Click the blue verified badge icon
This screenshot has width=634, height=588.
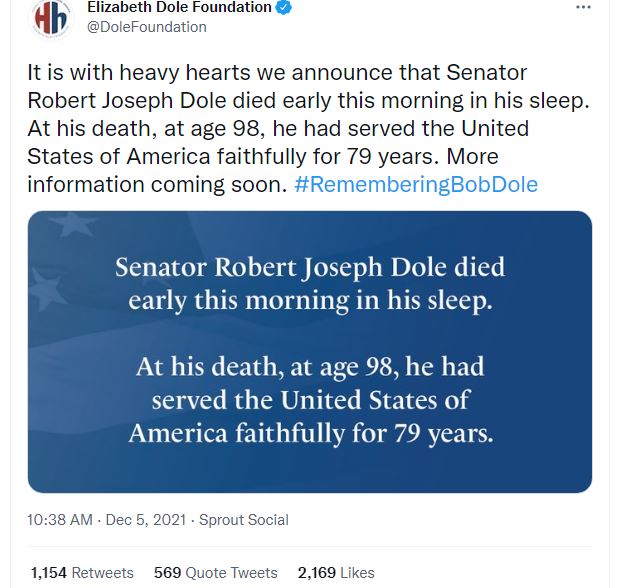(x=283, y=7)
